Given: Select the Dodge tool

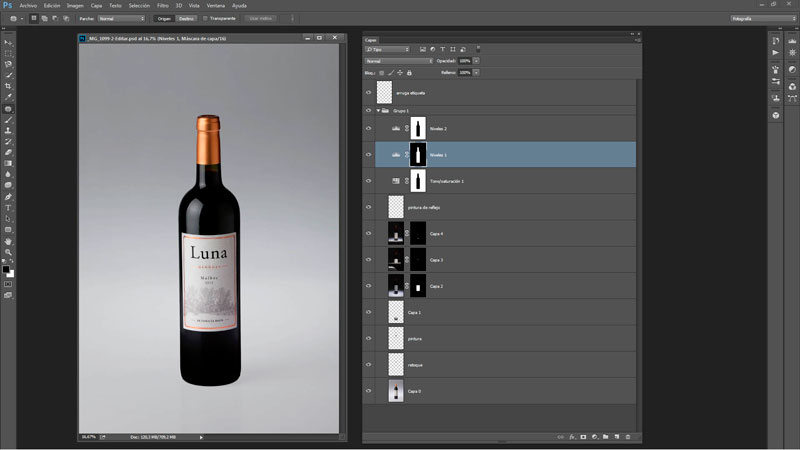Looking at the screenshot, I should [8, 185].
